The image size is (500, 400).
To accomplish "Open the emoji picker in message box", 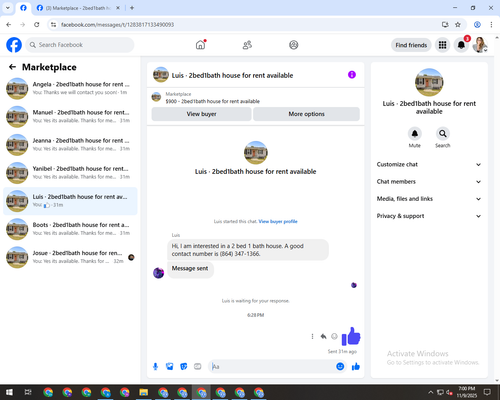I will (340, 367).
